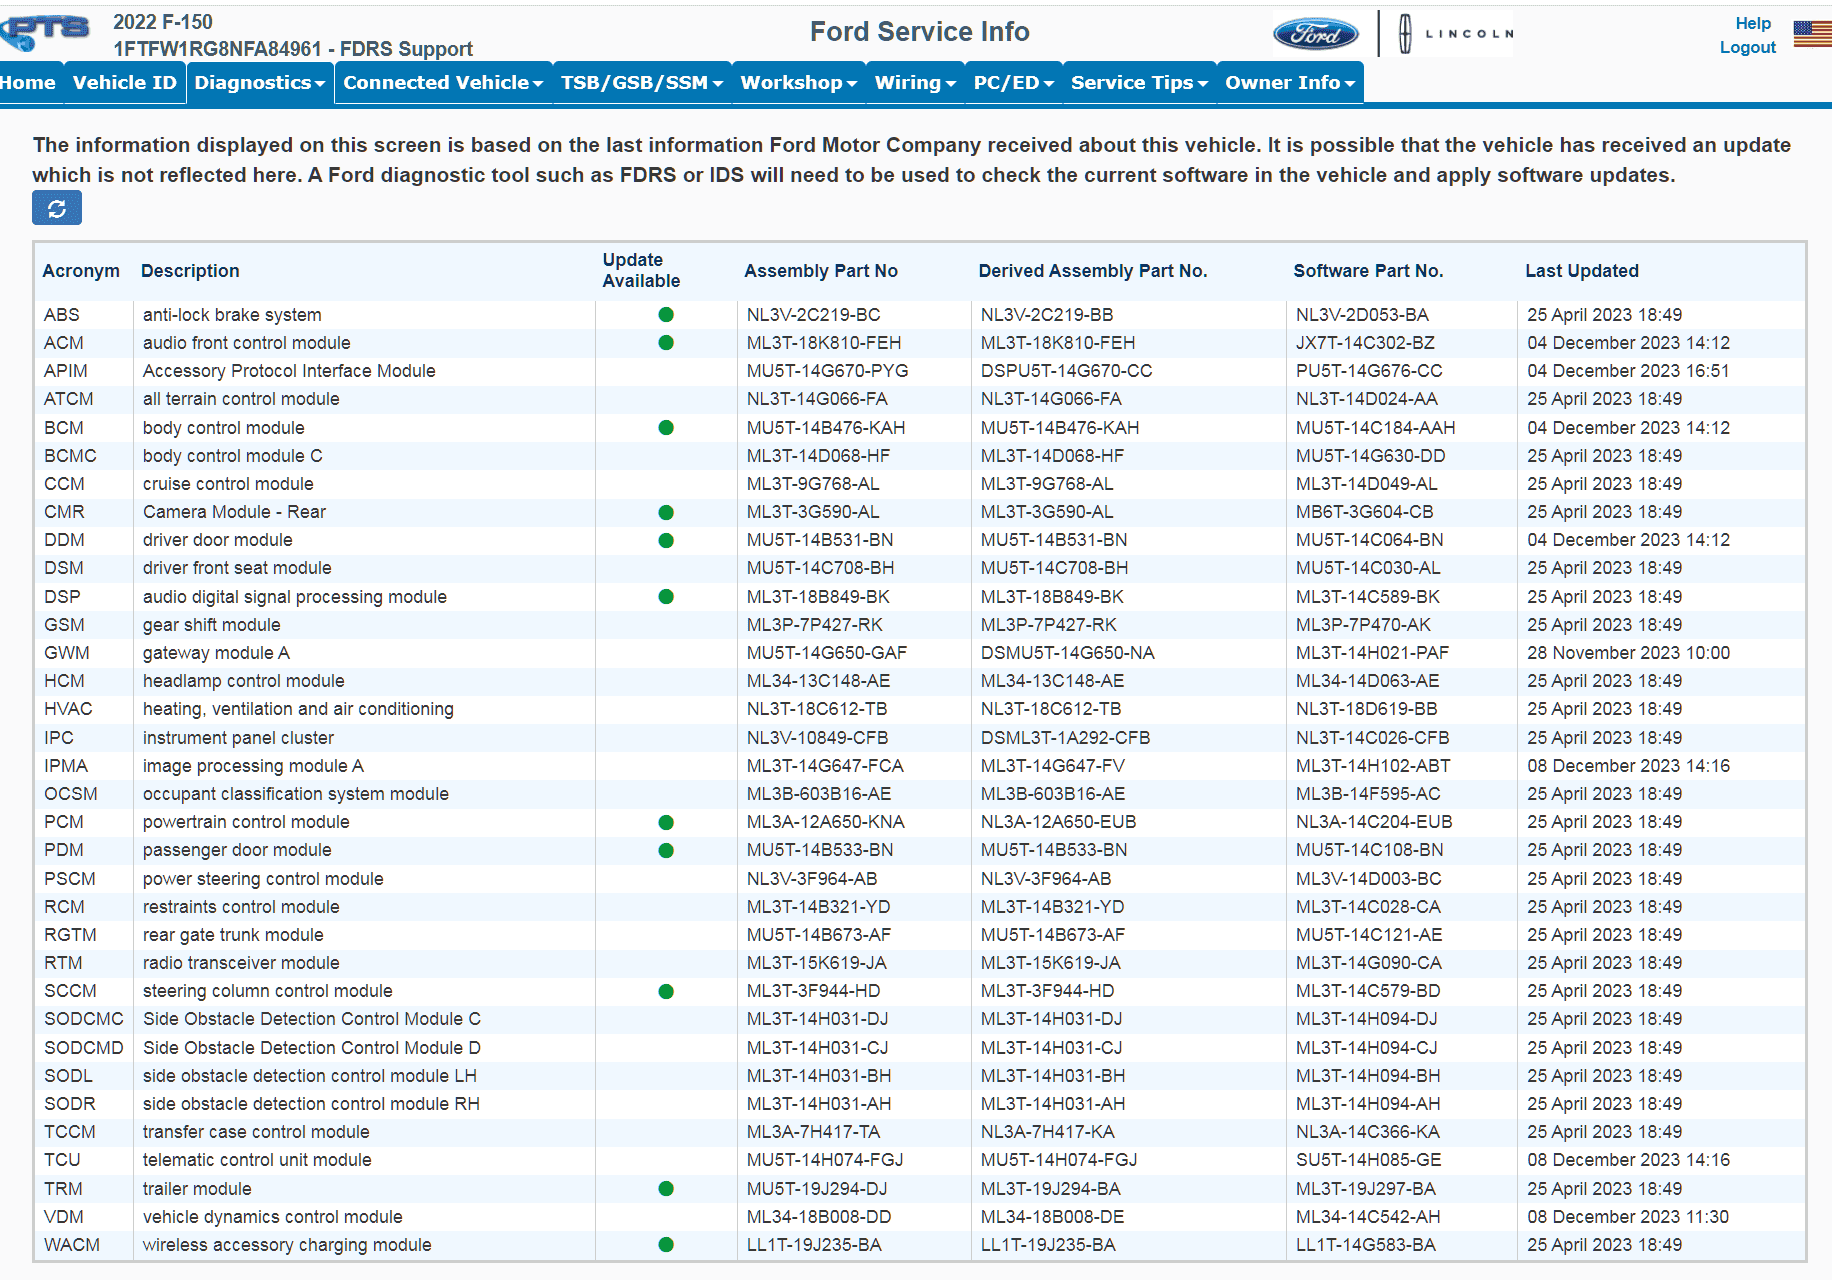The image size is (1832, 1280).
Task: Click the green update indicator for PCM
Action: (666, 822)
